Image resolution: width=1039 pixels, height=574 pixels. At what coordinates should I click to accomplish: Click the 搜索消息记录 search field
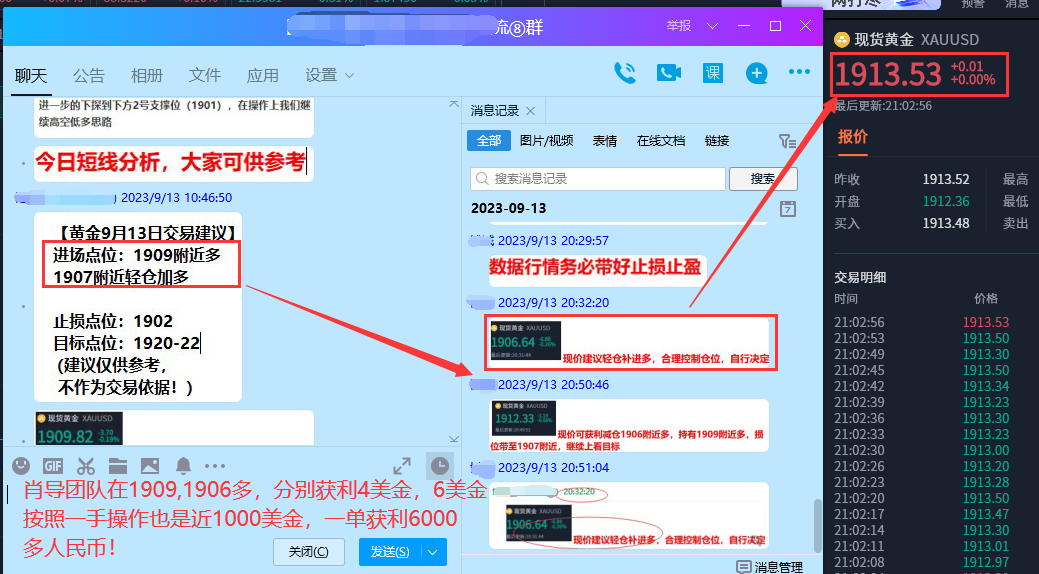(598, 179)
